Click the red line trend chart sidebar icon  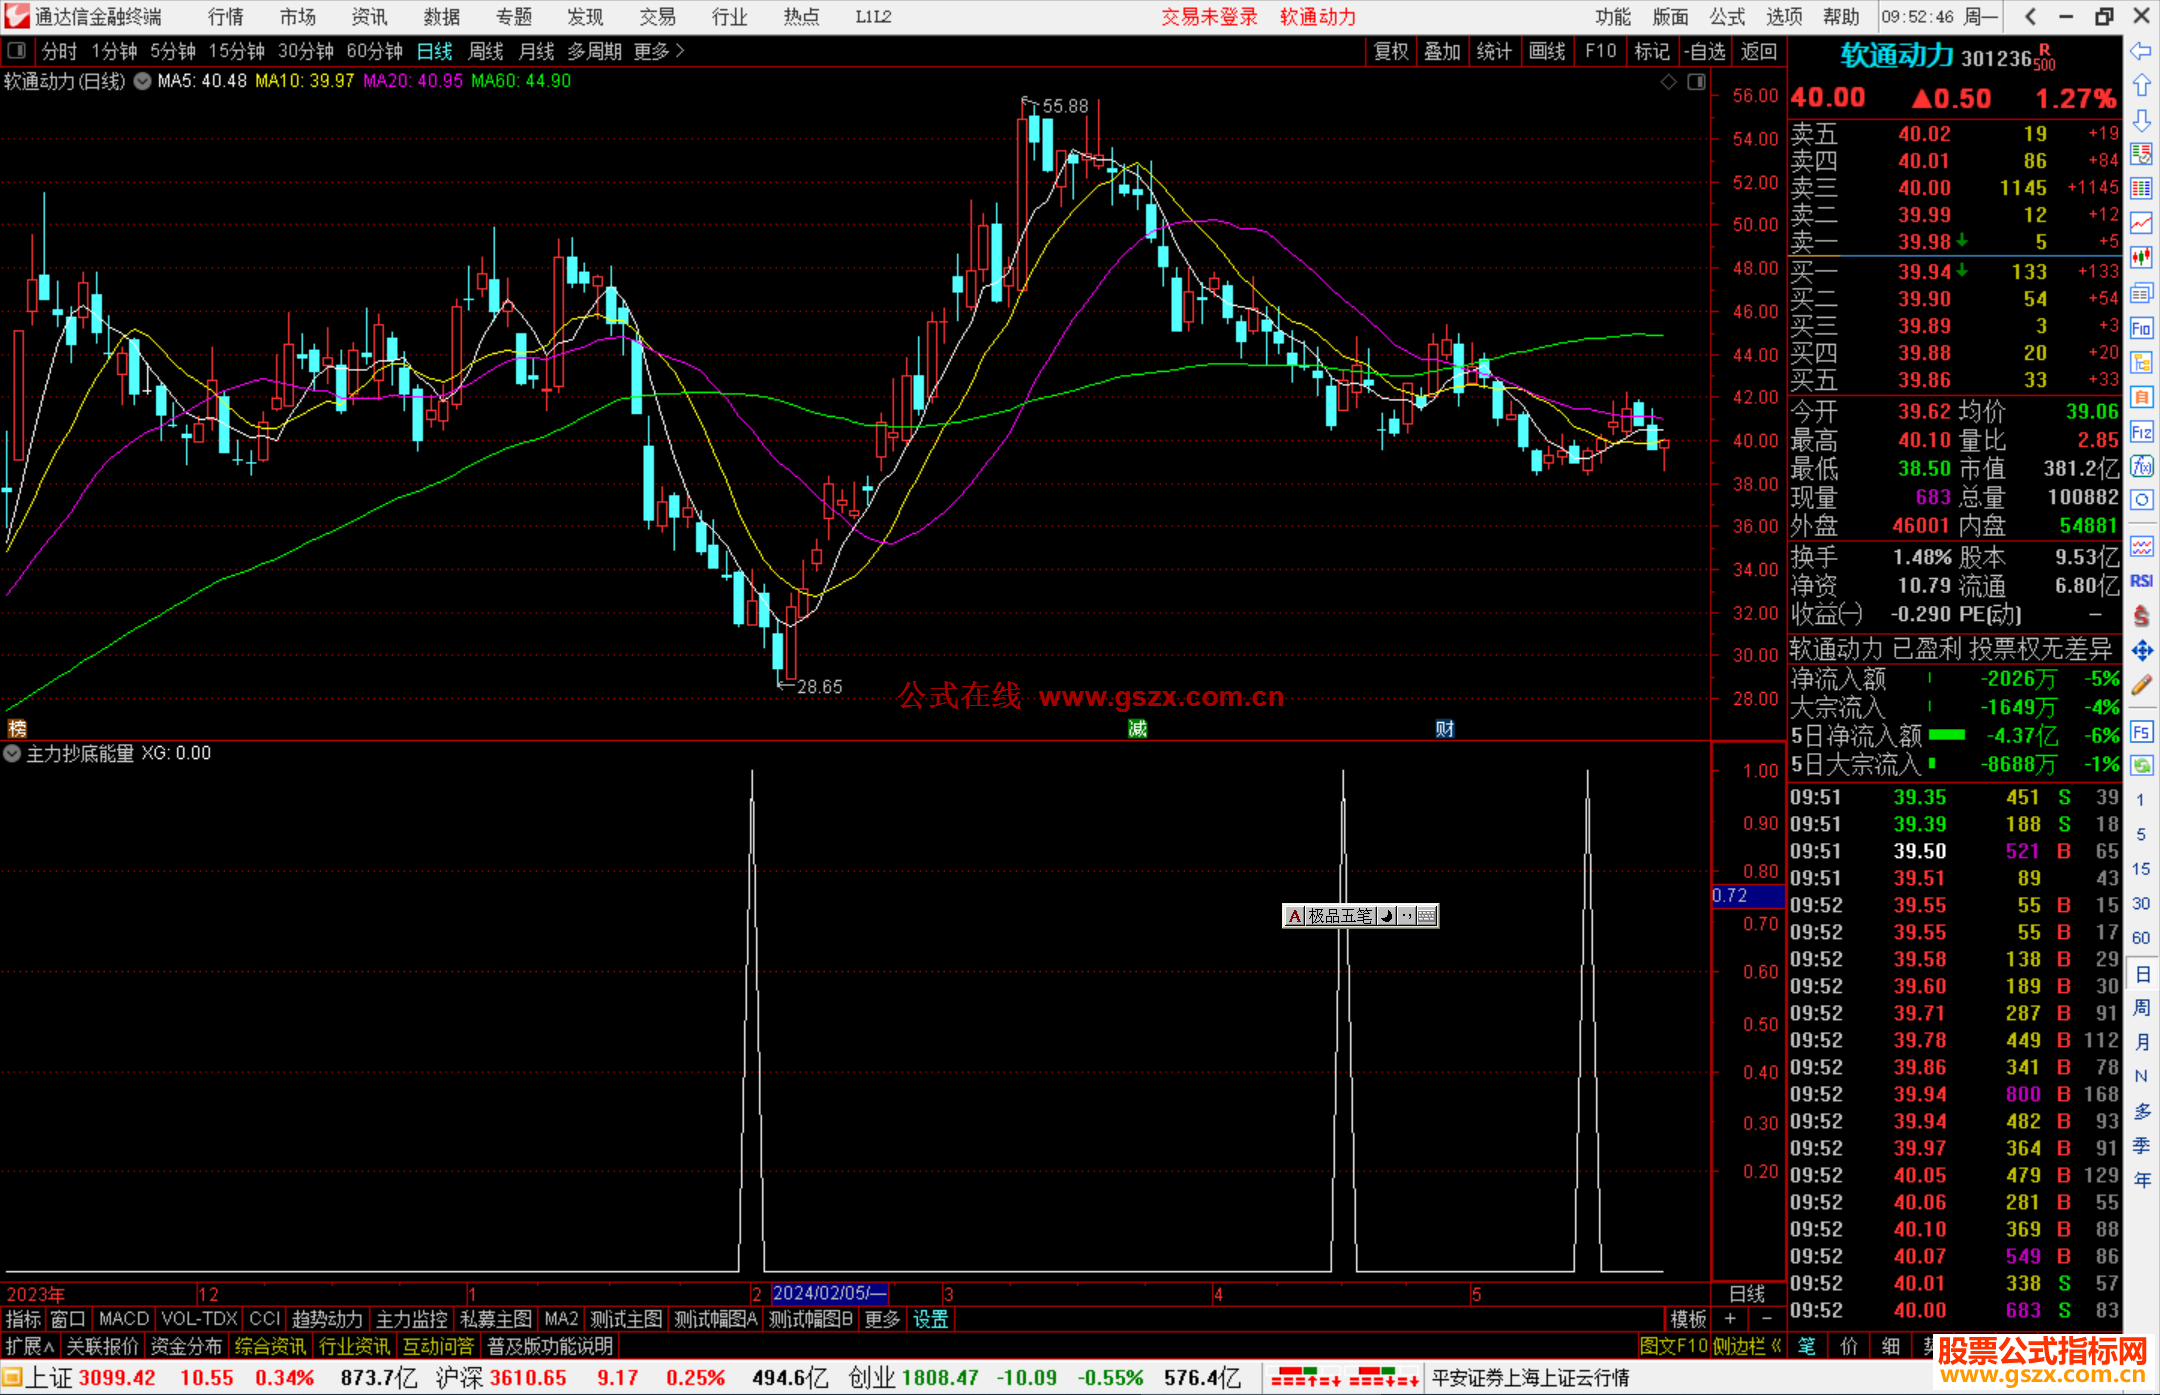(2141, 223)
